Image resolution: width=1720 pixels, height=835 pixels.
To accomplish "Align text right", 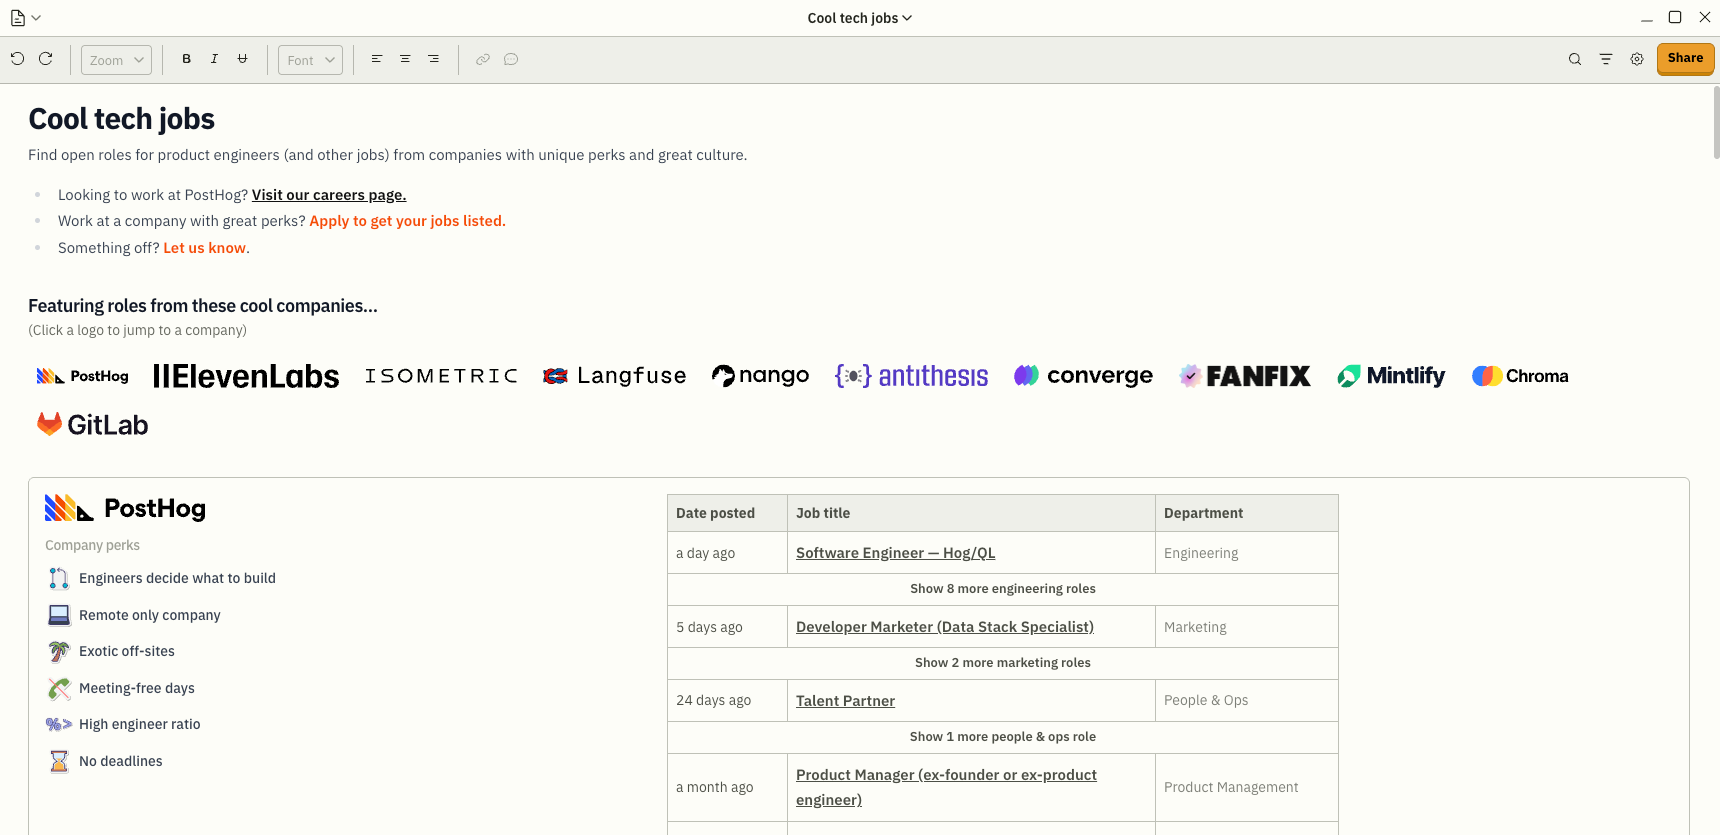I will pos(433,59).
